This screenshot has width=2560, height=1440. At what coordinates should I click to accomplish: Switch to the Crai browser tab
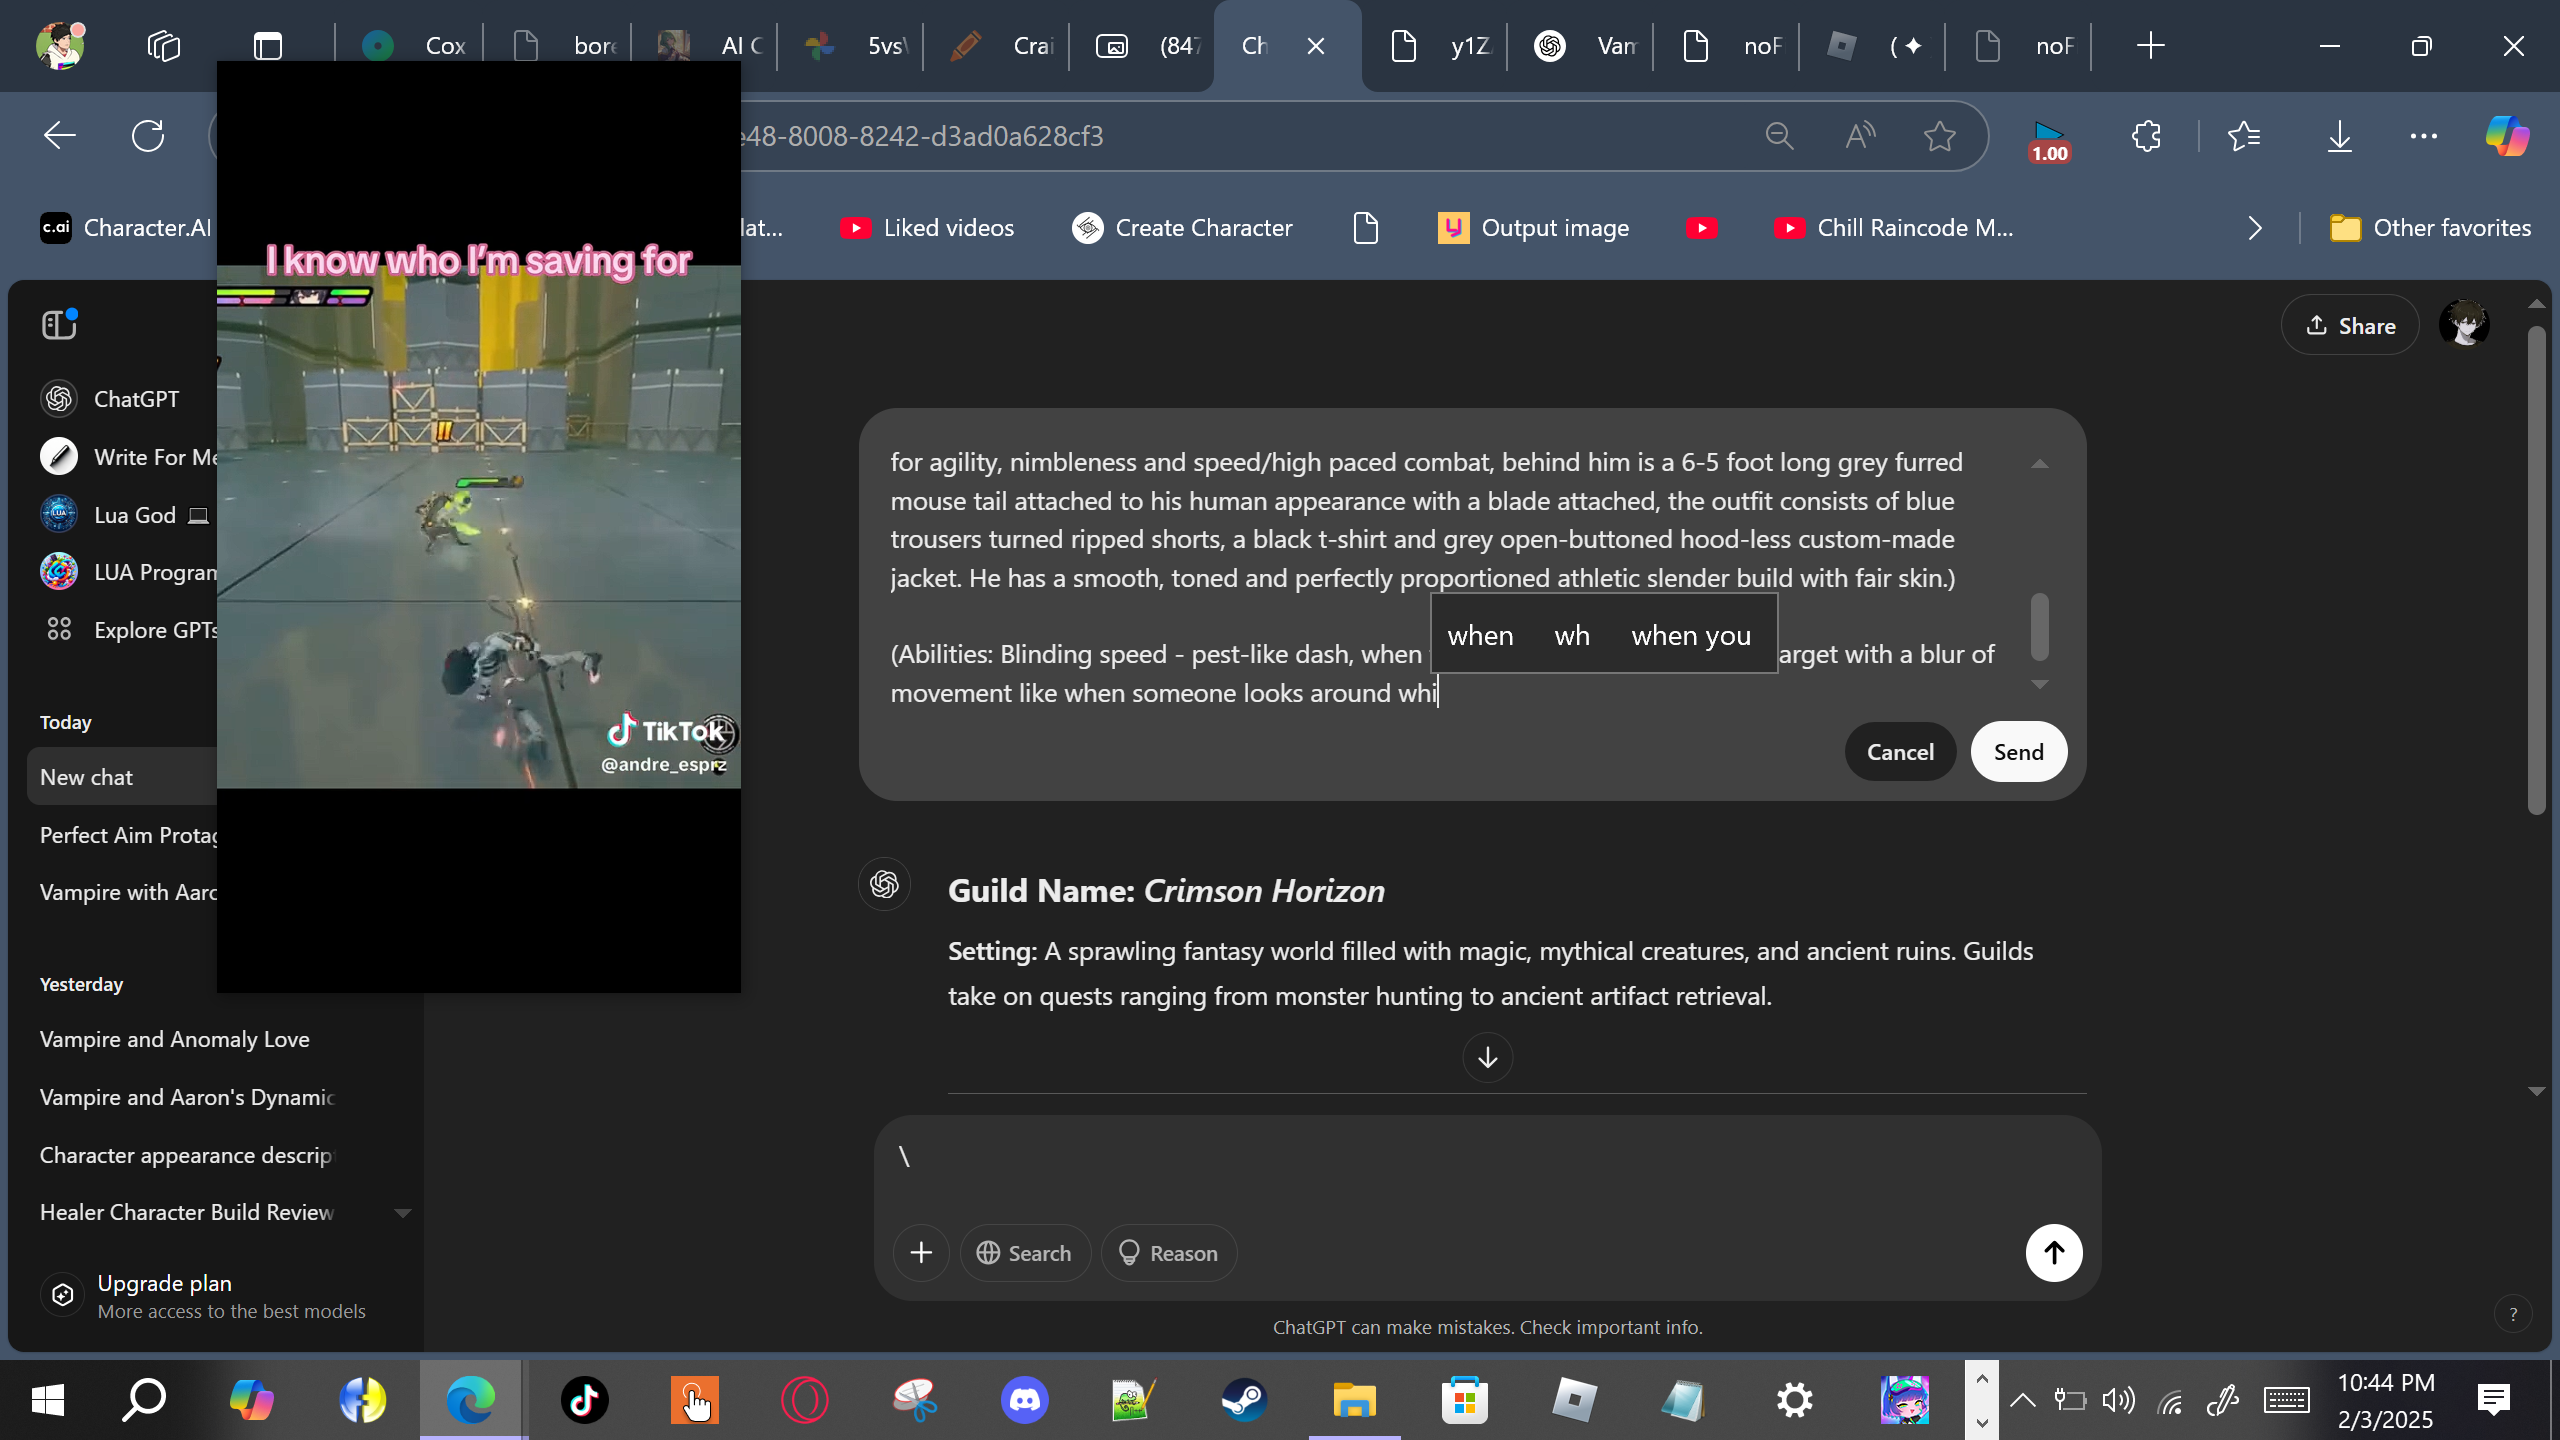1000,46
